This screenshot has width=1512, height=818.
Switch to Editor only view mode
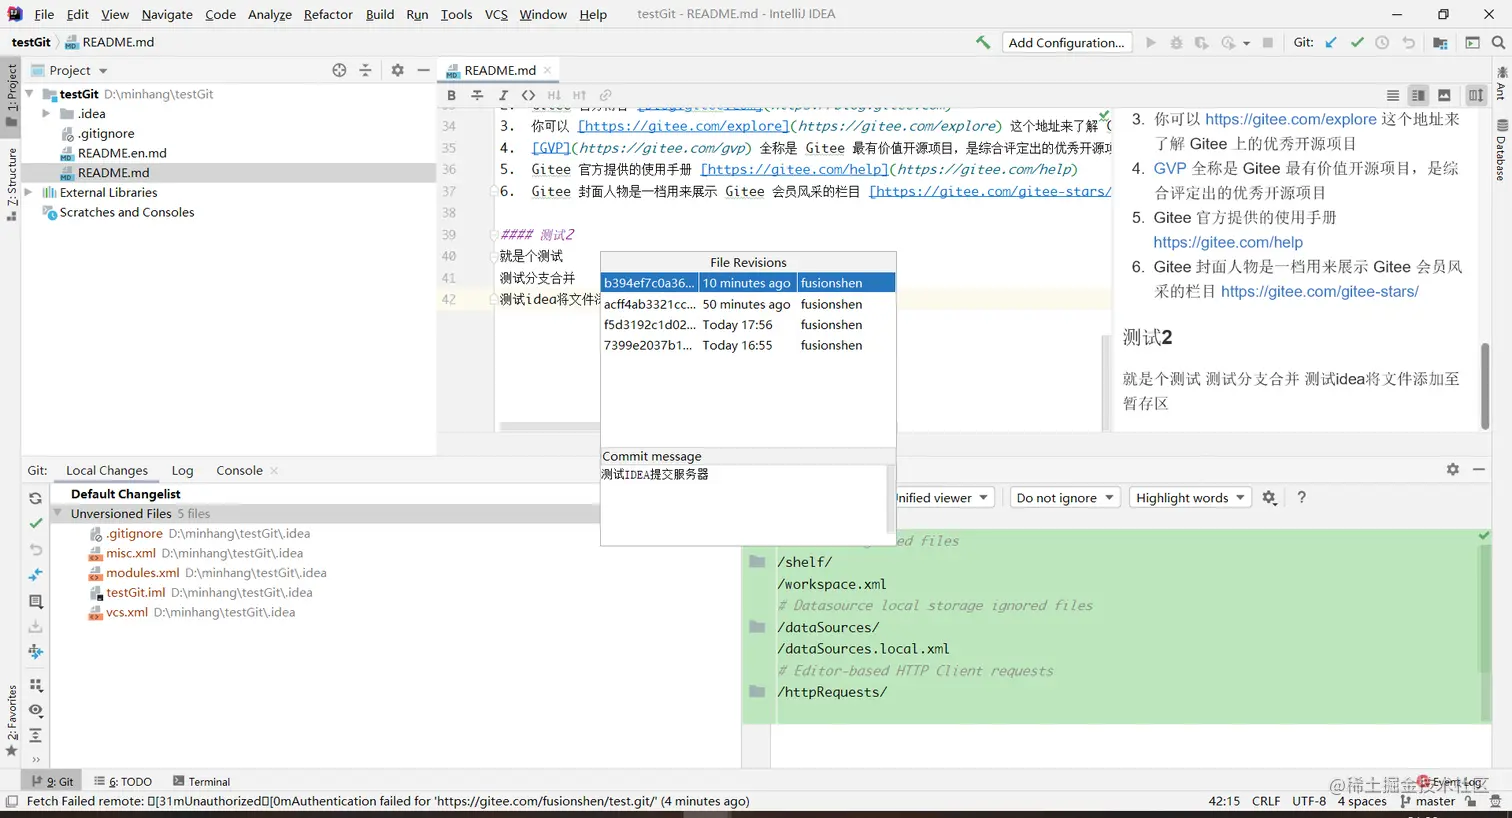pyautogui.click(x=1392, y=95)
